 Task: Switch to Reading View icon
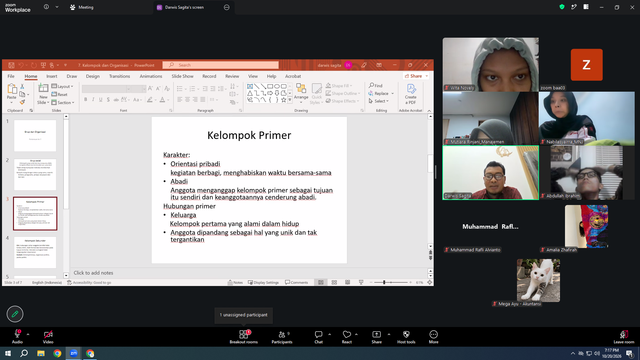pyautogui.click(x=348, y=282)
